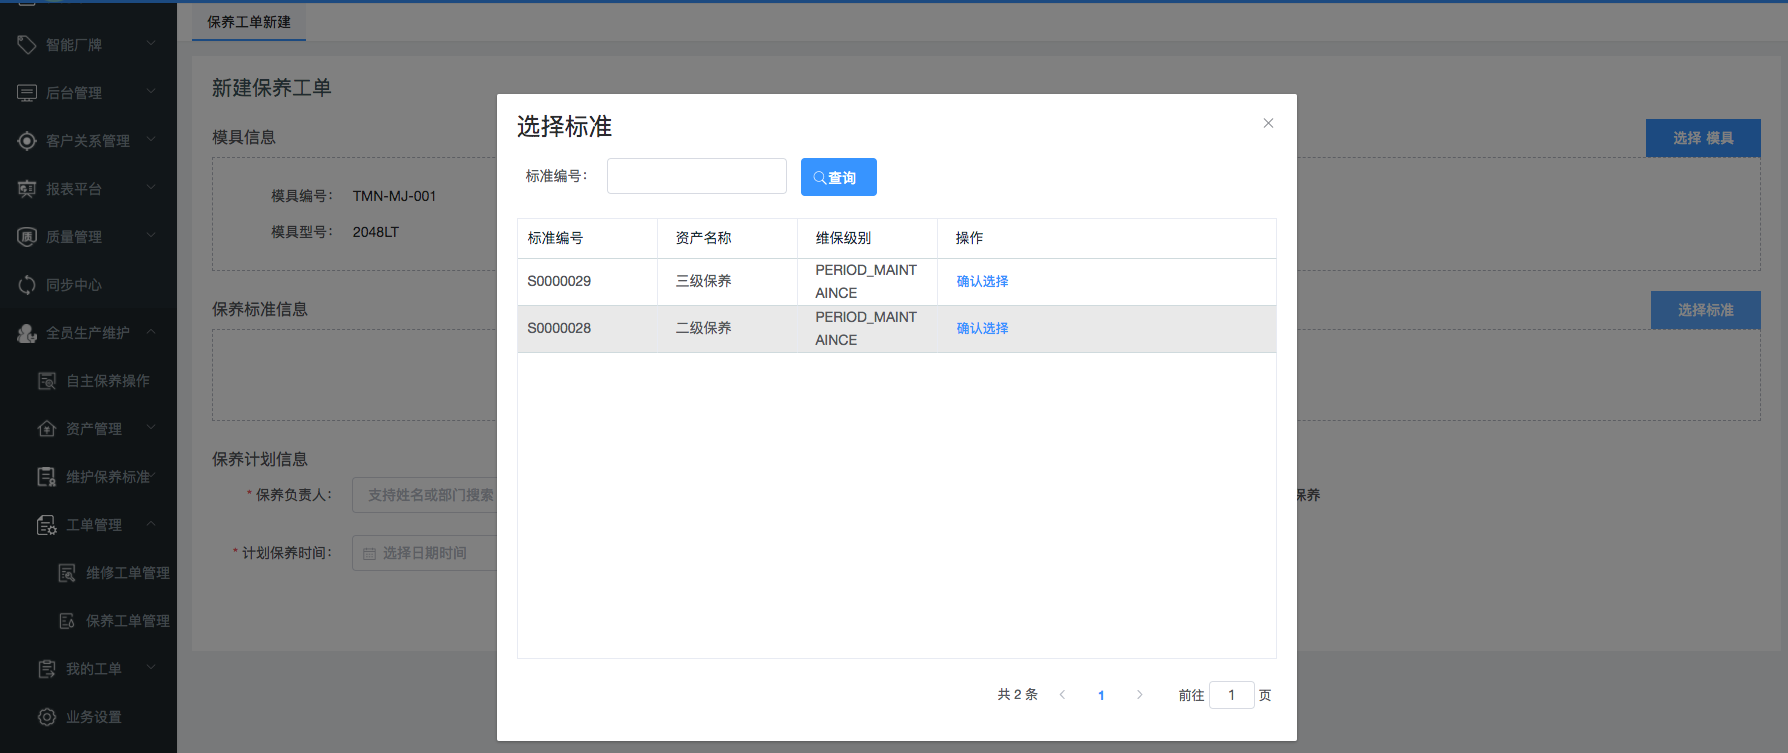
Task: Expand the 智能厂牌 menu chevron
Action: click(151, 43)
